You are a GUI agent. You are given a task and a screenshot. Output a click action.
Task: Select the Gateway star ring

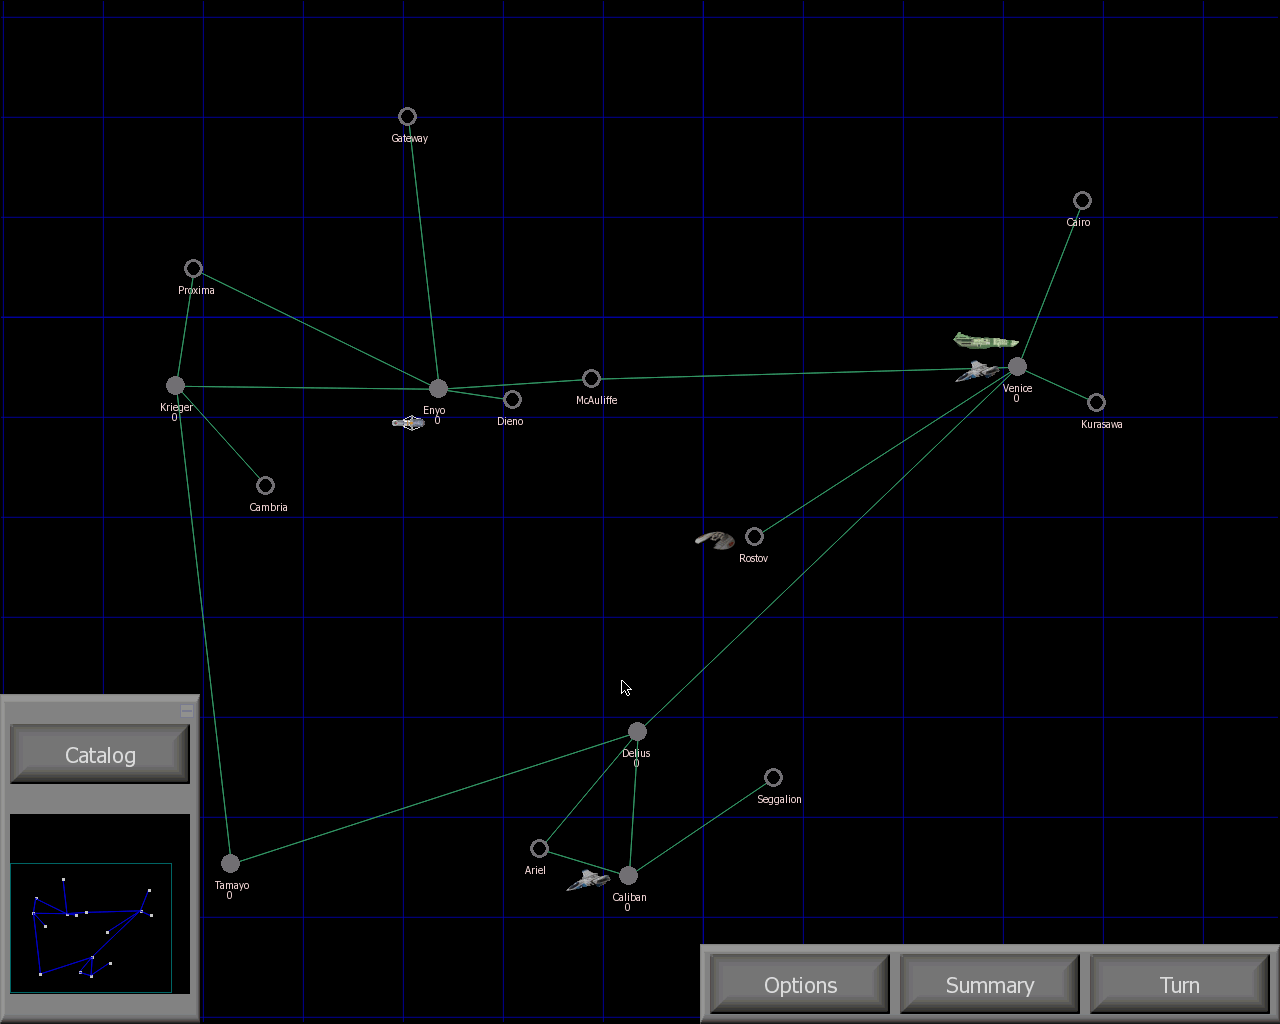tap(407, 117)
